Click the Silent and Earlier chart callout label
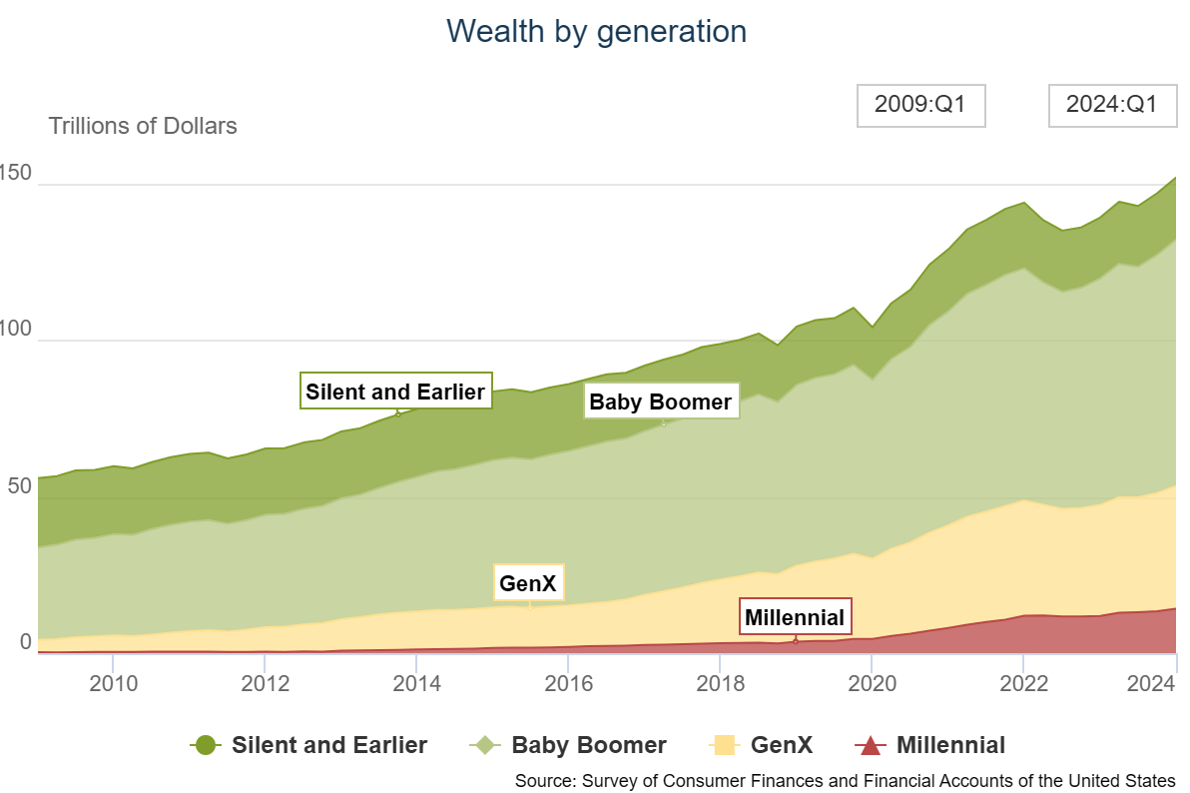Screen dimensions: 1190x793 (x=396, y=391)
